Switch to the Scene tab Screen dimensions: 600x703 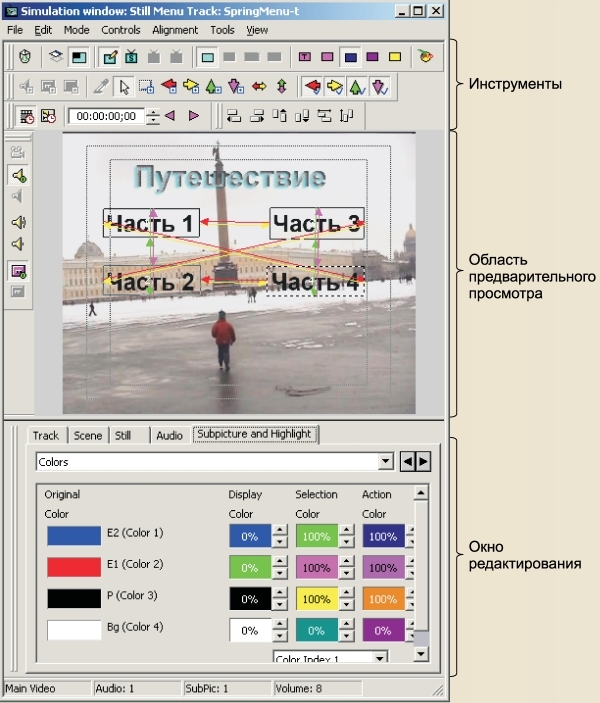(x=88, y=435)
